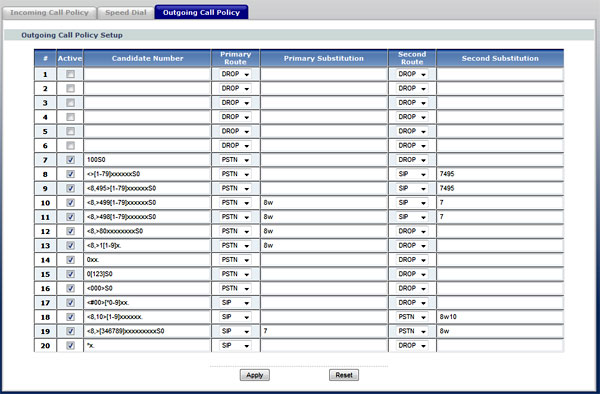Viewport: 600px width, 394px height.
Task: Open Second Route dropdown for rule 3
Action: [412, 103]
